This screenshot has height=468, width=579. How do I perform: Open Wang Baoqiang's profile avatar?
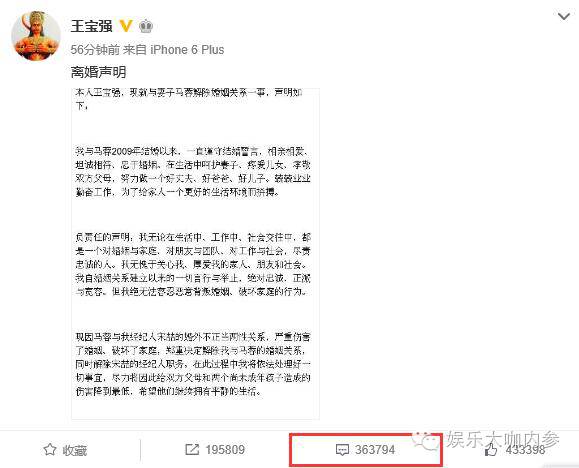[x=36, y=35]
